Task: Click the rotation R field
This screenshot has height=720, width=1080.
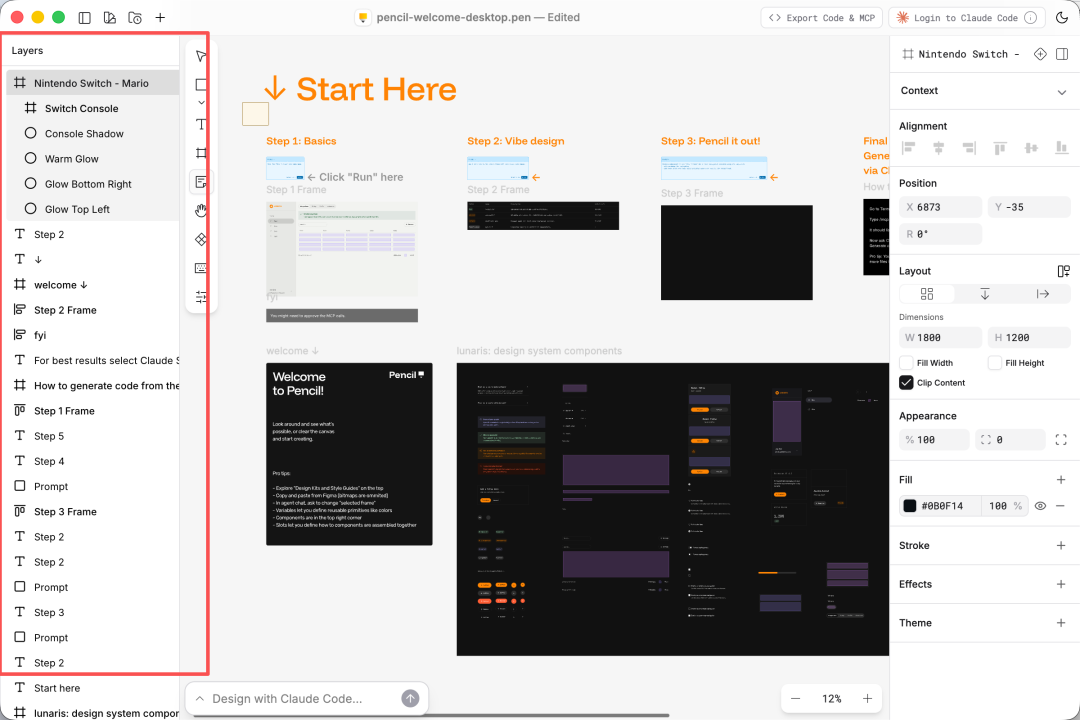Action: coord(940,234)
